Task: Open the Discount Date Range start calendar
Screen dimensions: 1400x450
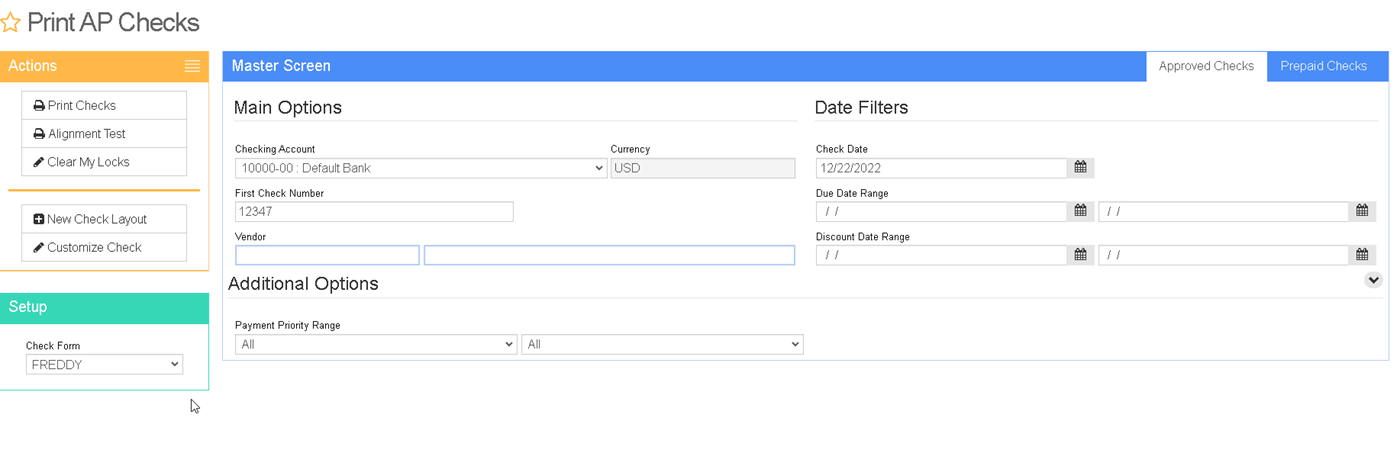Action: click(x=1080, y=255)
